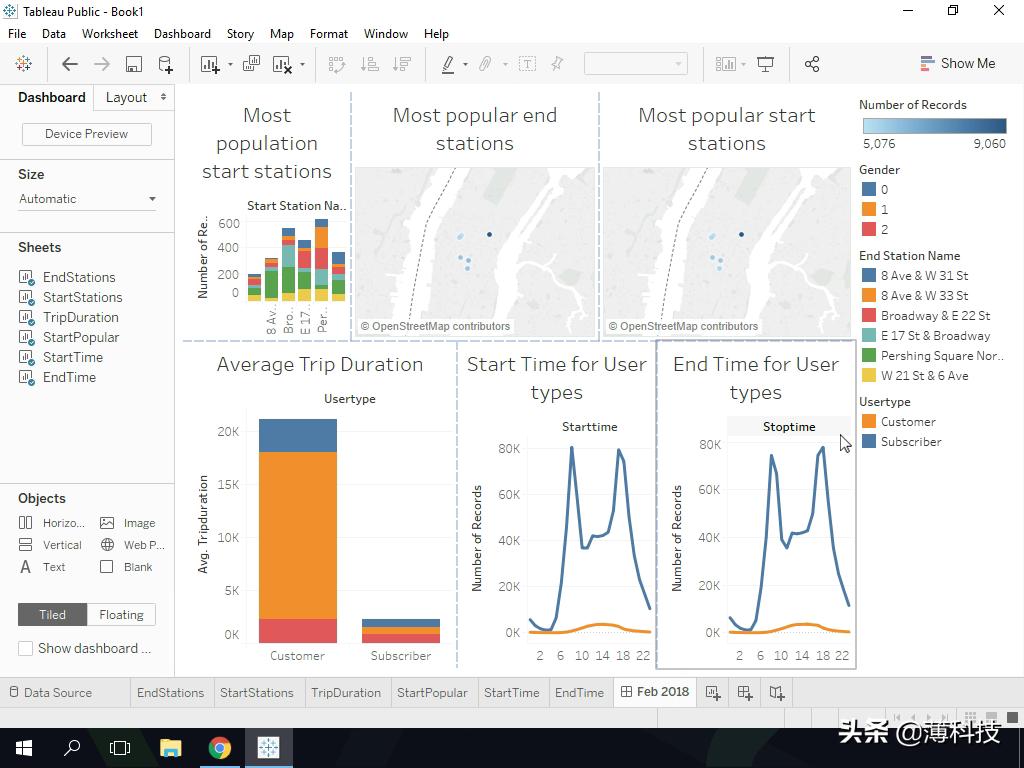1024x768 pixels.
Task: Click the Show Me button
Action: [x=958, y=63]
